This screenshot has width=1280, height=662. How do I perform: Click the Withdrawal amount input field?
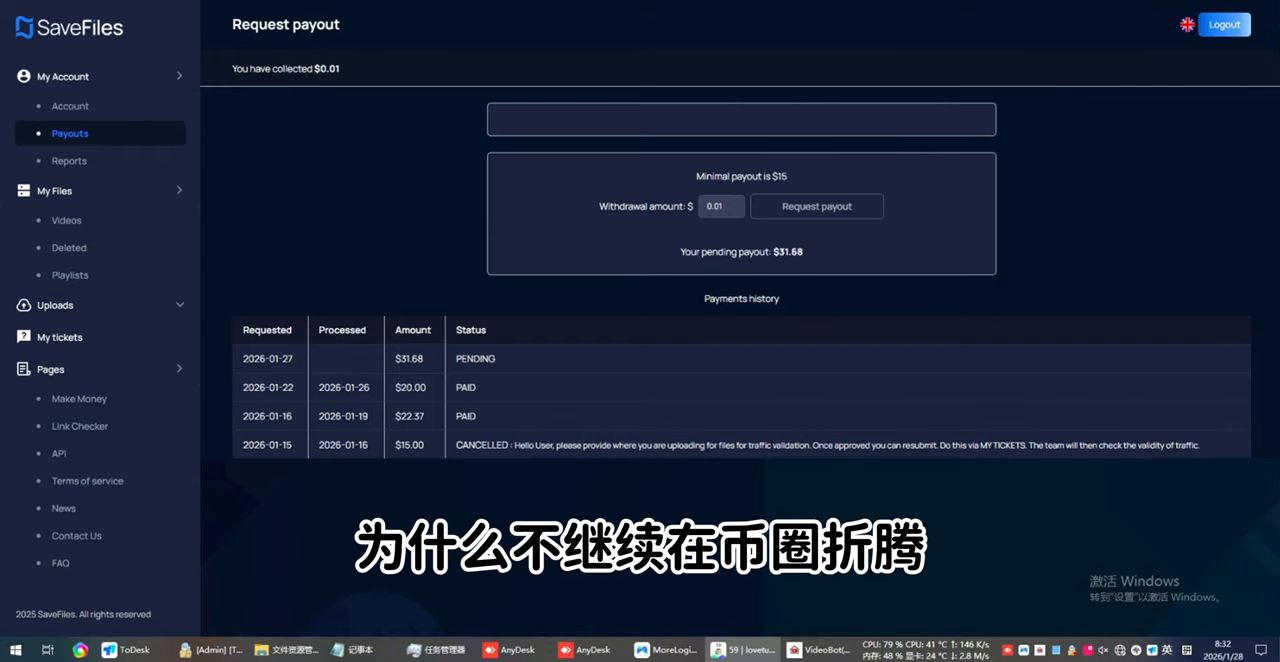point(721,206)
